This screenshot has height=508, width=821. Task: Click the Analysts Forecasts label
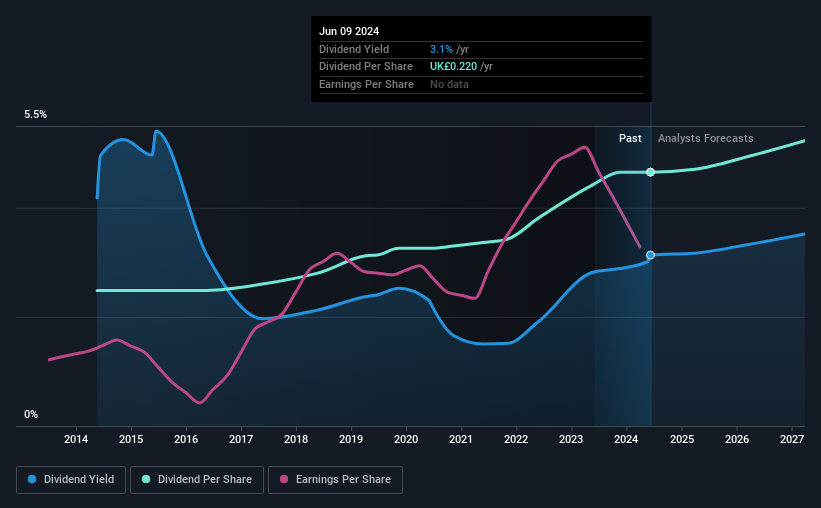pyautogui.click(x=705, y=138)
